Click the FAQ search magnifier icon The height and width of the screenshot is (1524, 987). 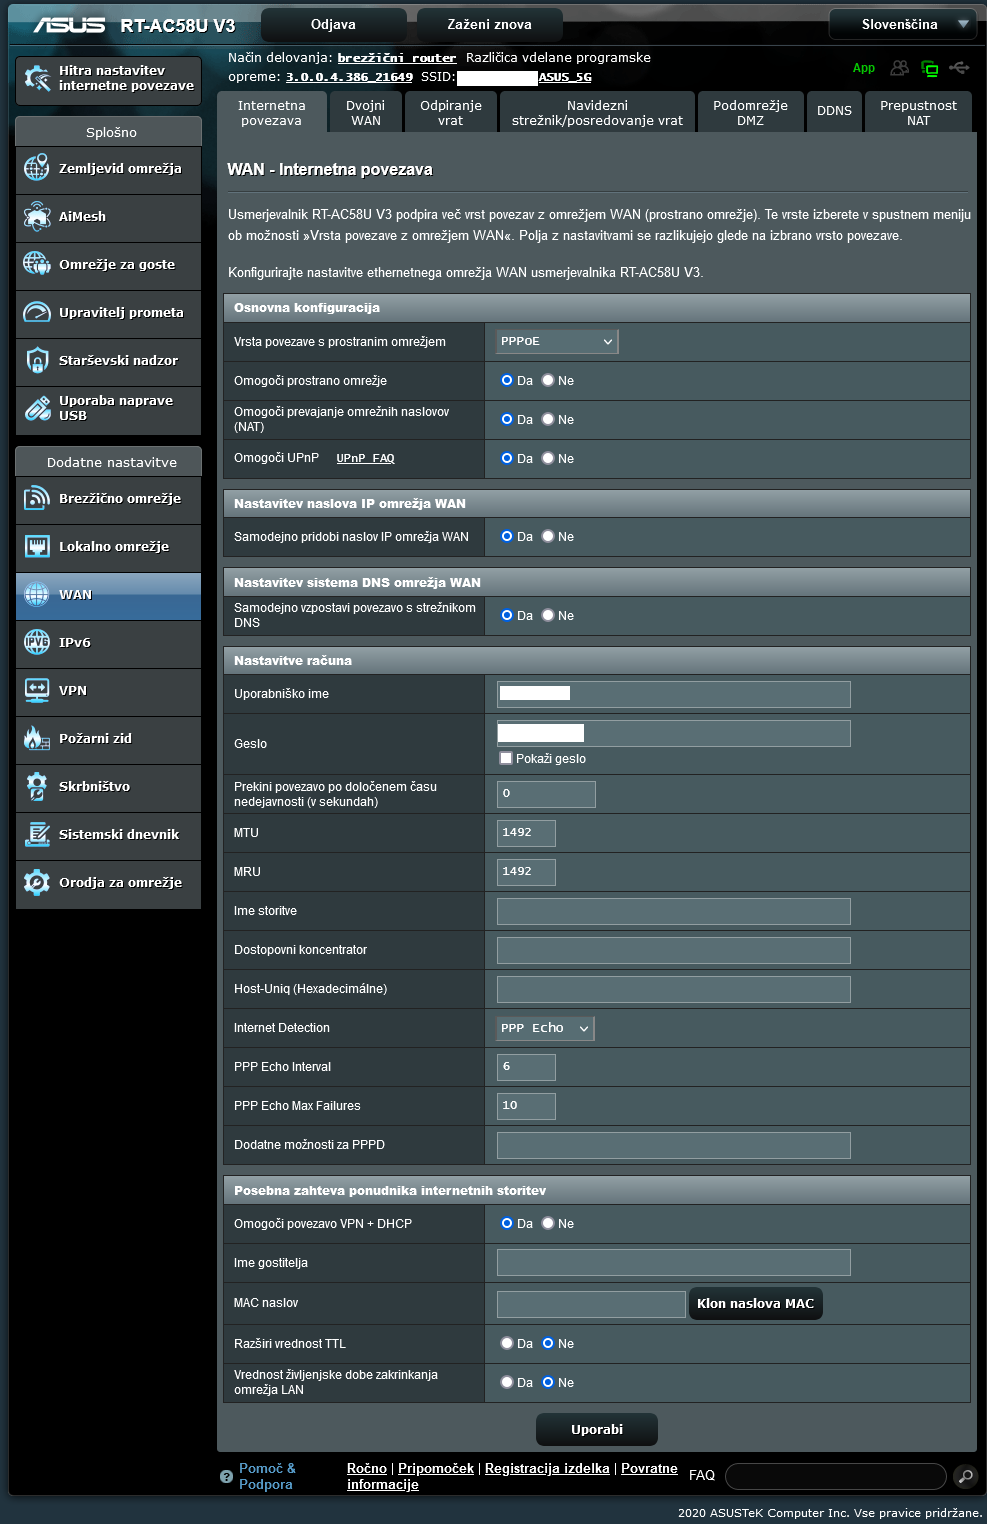pyautogui.click(x=964, y=1476)
